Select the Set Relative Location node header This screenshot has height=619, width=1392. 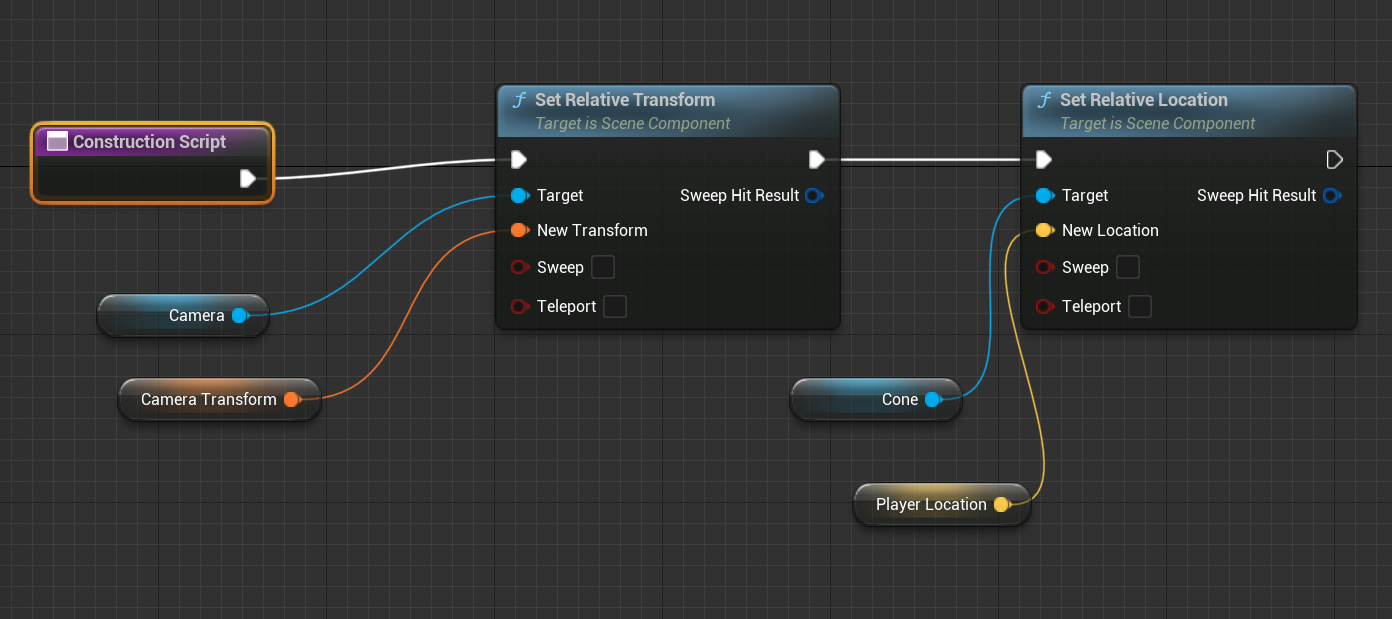[1189, 111]
